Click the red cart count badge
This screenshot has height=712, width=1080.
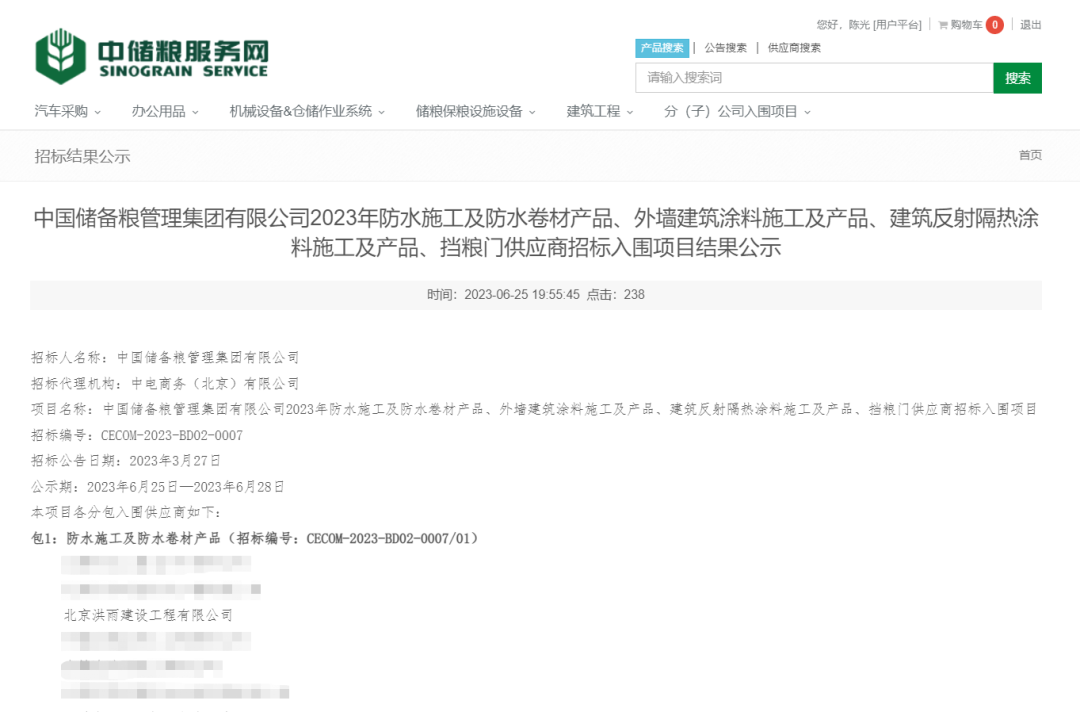pos(995,25)
